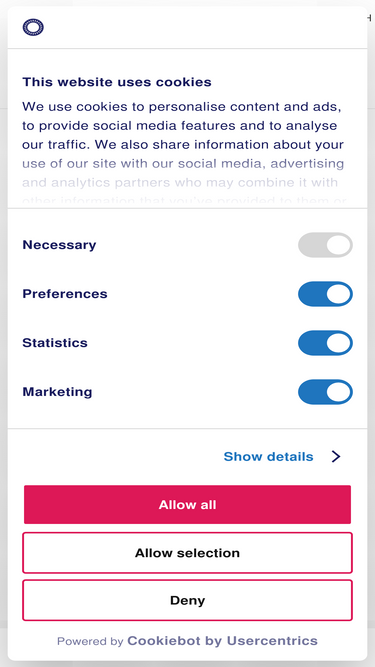Switch off the Marketing cookies toggle

click(325, 392)
